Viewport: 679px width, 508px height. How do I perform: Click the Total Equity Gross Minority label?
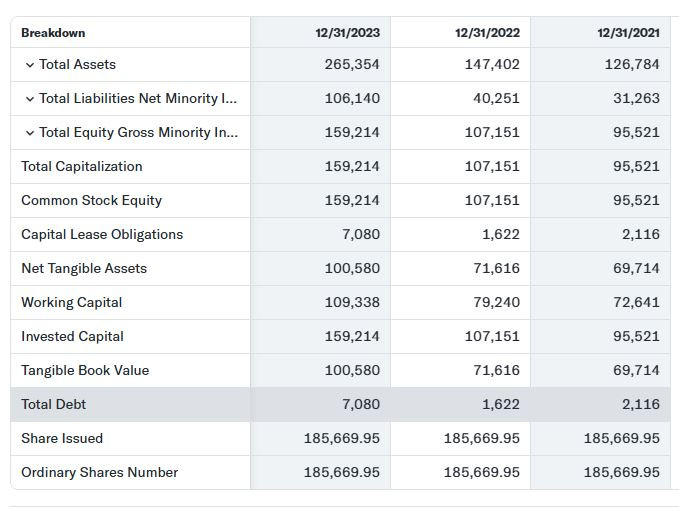tap(139, 133)
